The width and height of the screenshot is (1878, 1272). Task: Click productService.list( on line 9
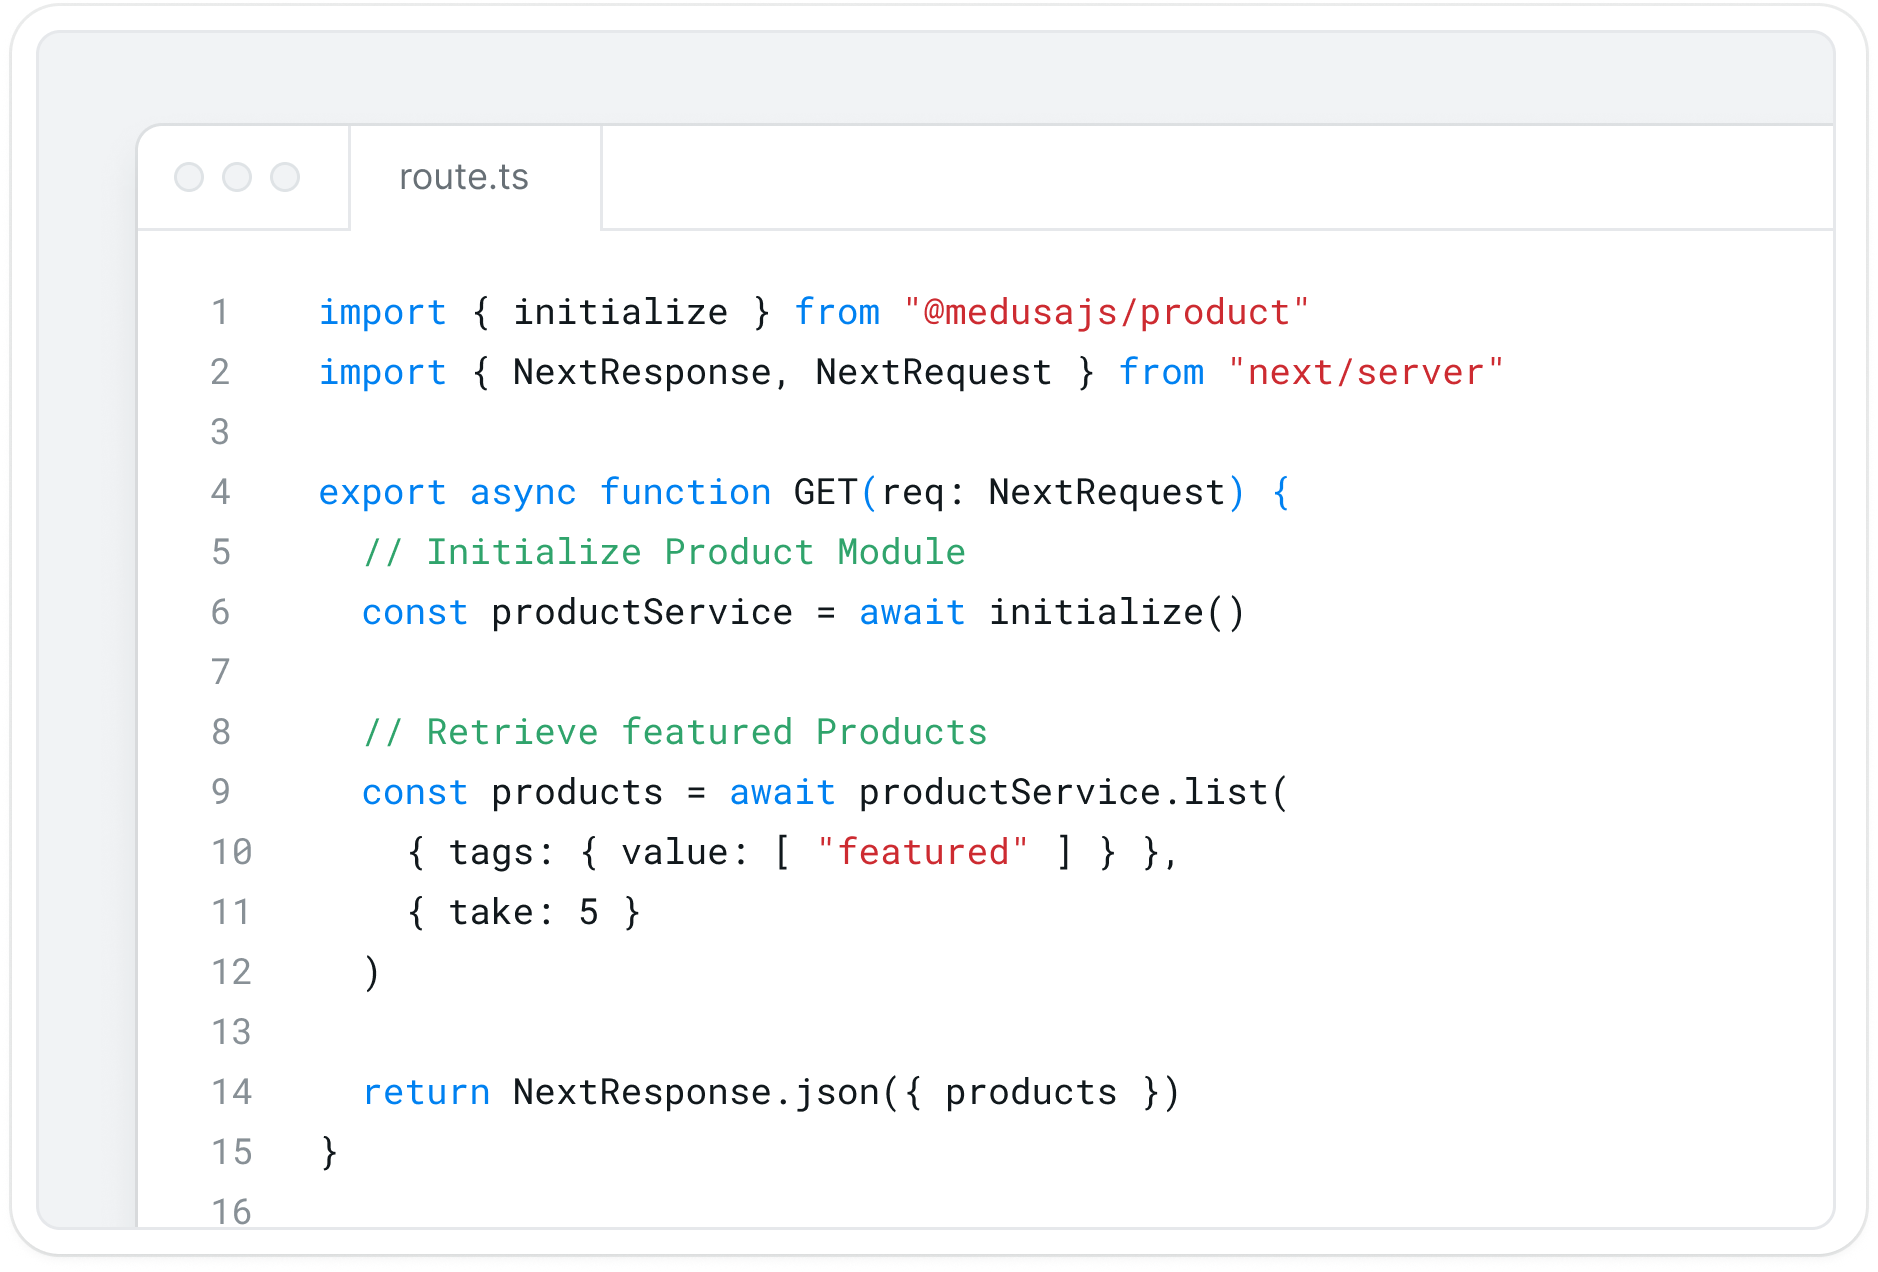1074,792
